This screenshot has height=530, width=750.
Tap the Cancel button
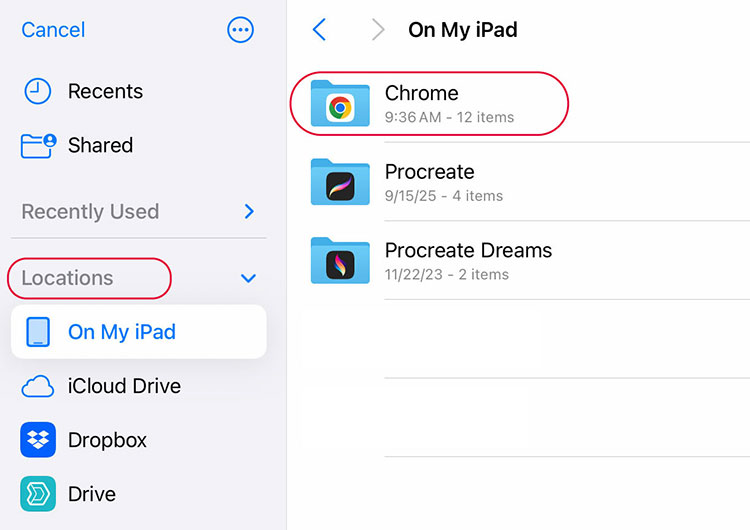53,30
